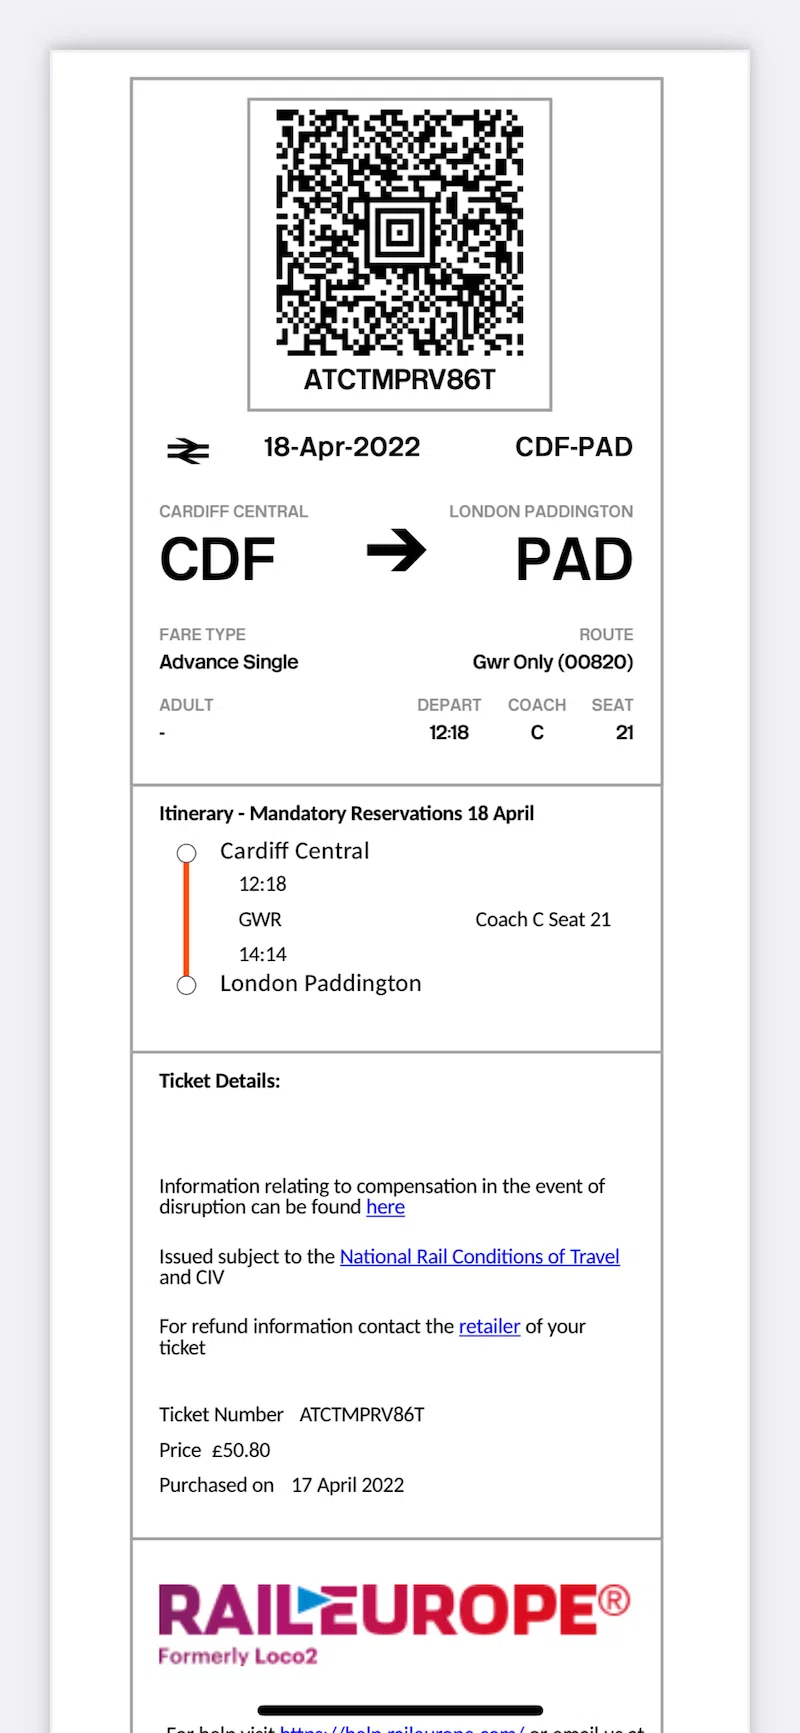Click the arrow between CDF and PAD
Viewport: 800px width, 1733px height.
(x=396, y=550)
